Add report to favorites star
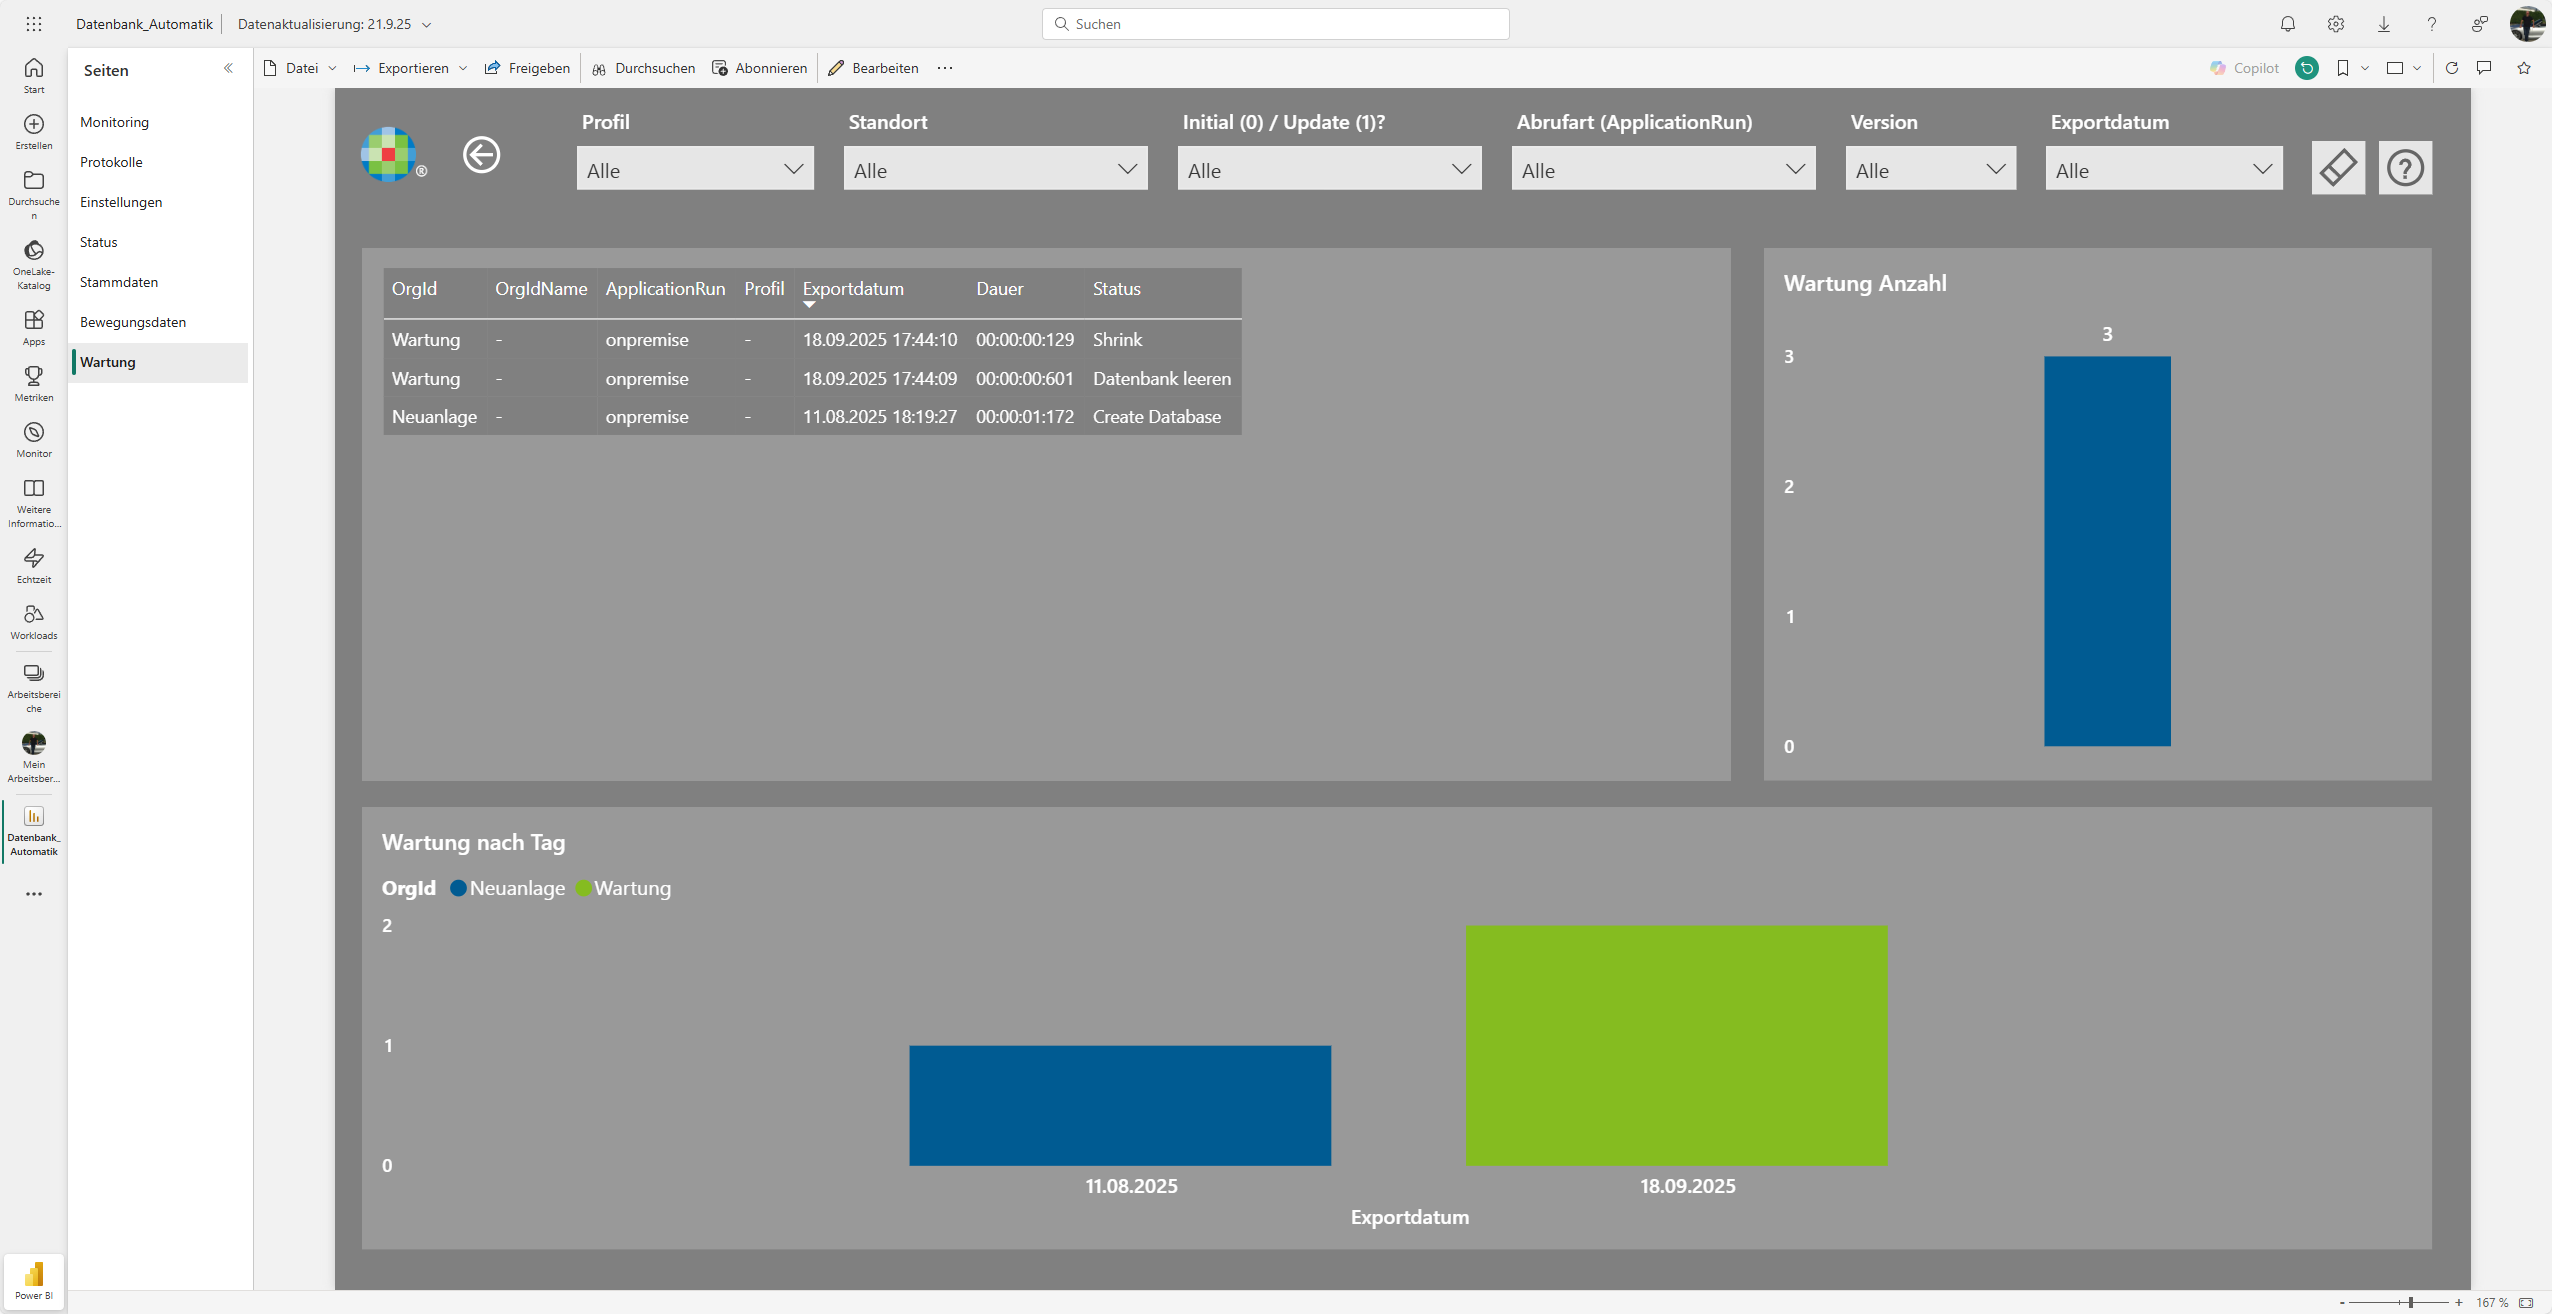Screen dimensions: 2552x1314 [x=2524, y=68]
